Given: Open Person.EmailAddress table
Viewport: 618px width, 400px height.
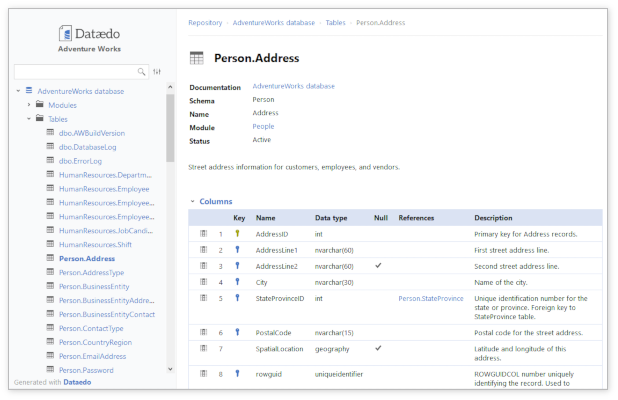Looking at the screenshot, I should pyautogui.click(x=93, y=357).
